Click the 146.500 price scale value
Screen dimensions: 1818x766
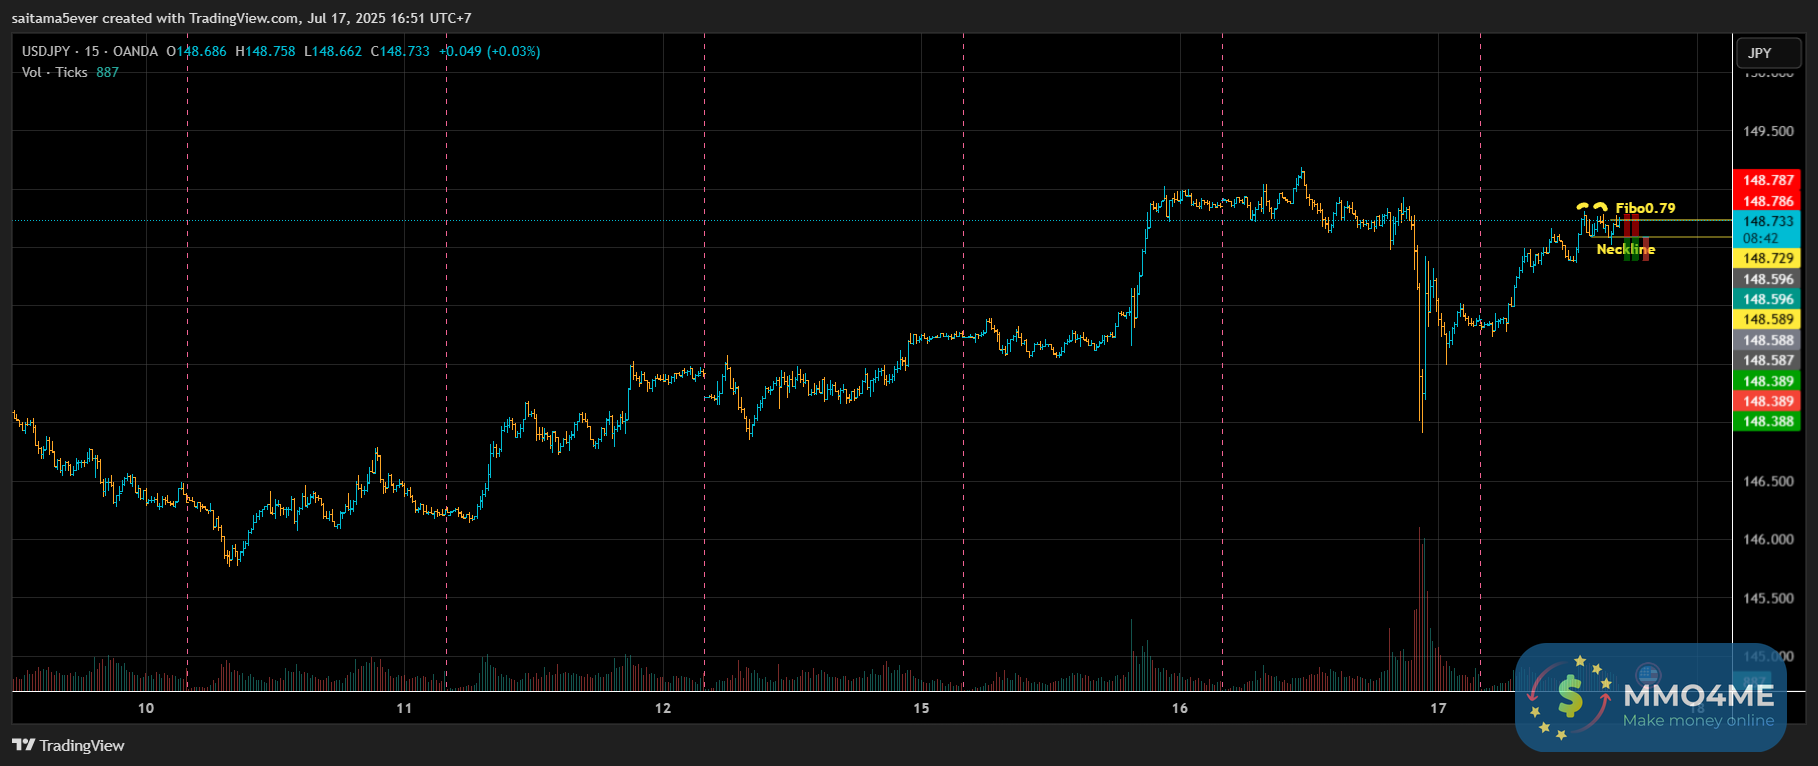[1768, 481]
